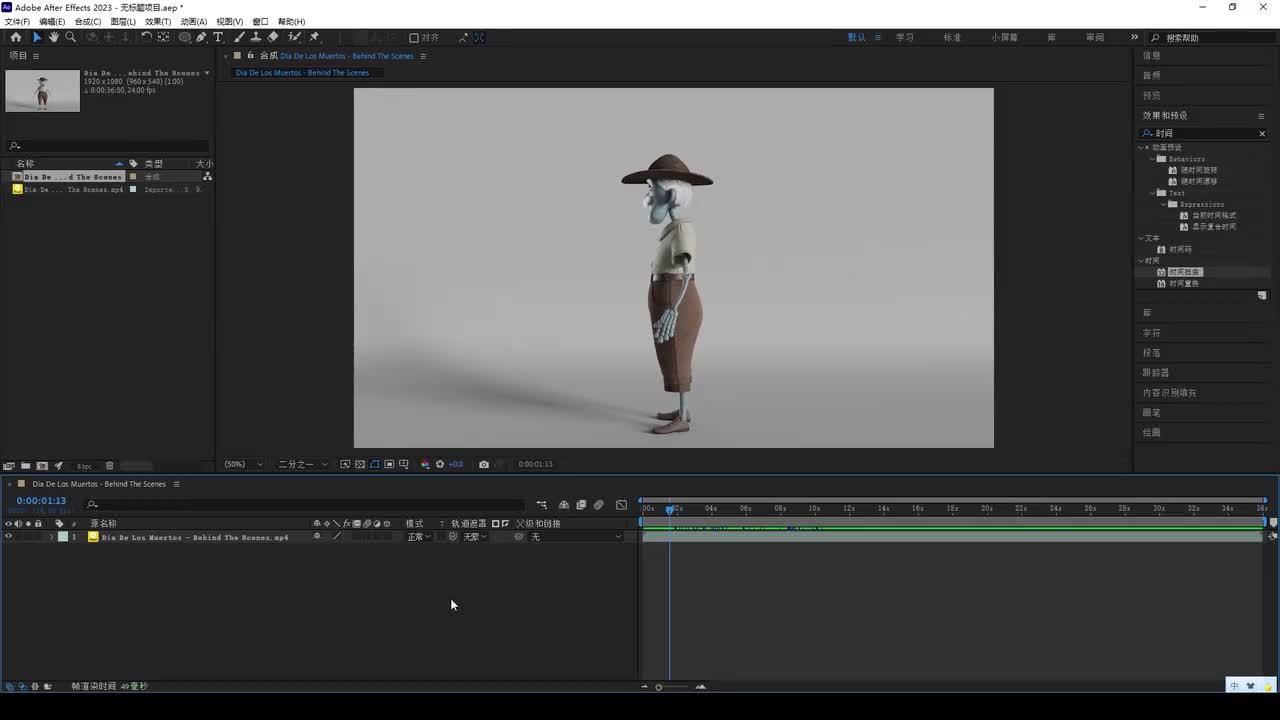Toggle transparency grid in the viewer
This screenshot has height=720, width=1280.
[360, 464]
